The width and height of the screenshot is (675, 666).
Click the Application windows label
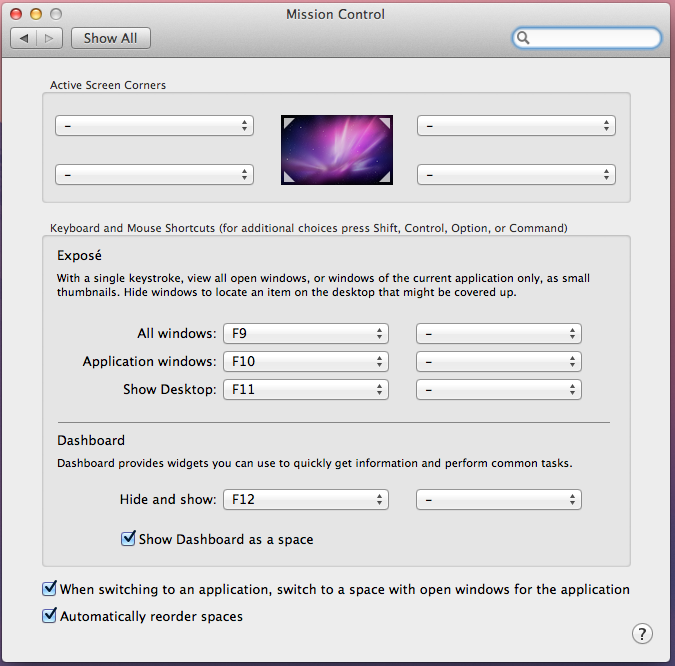pyautogui.click(x=149, y=362)
